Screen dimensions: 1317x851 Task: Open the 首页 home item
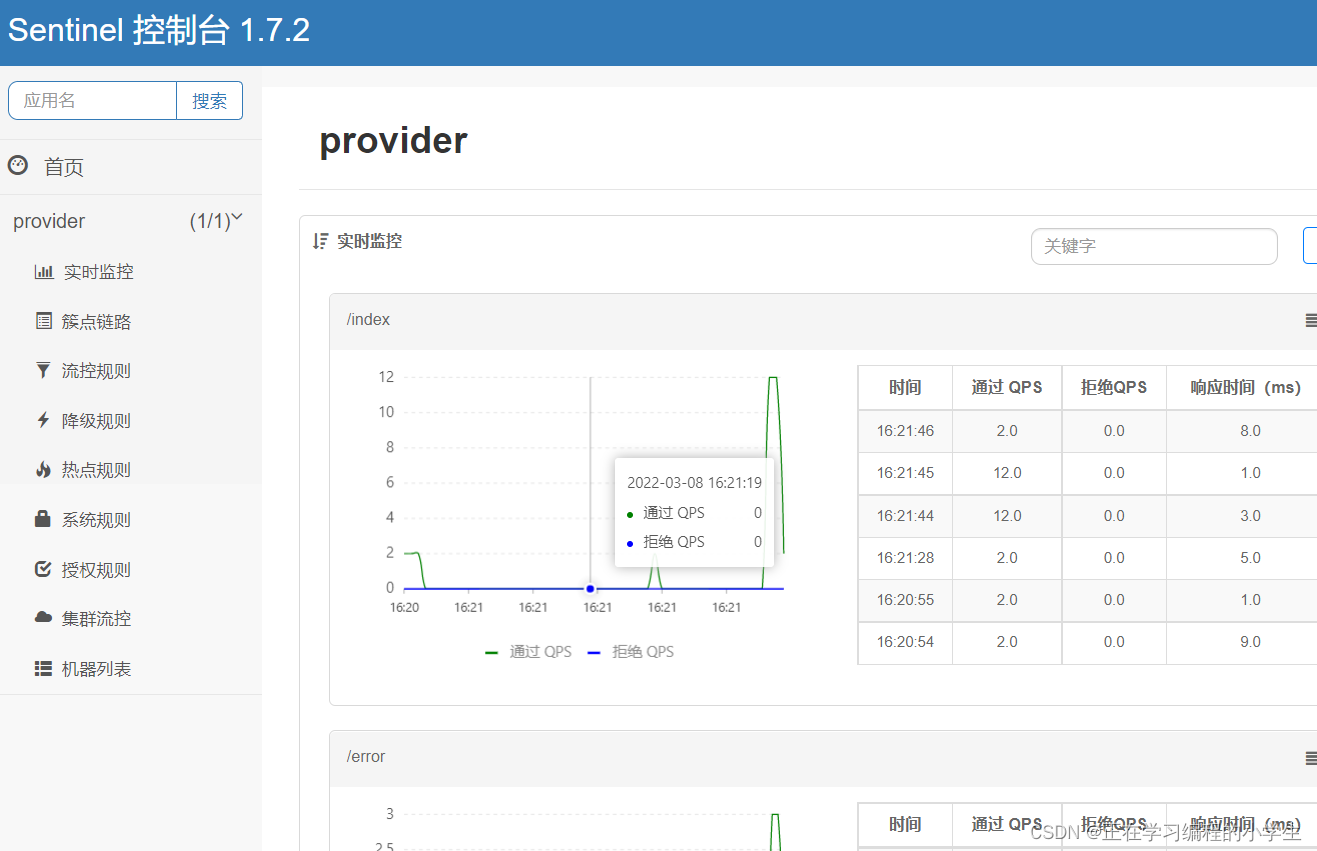click(x=64, y=167)
